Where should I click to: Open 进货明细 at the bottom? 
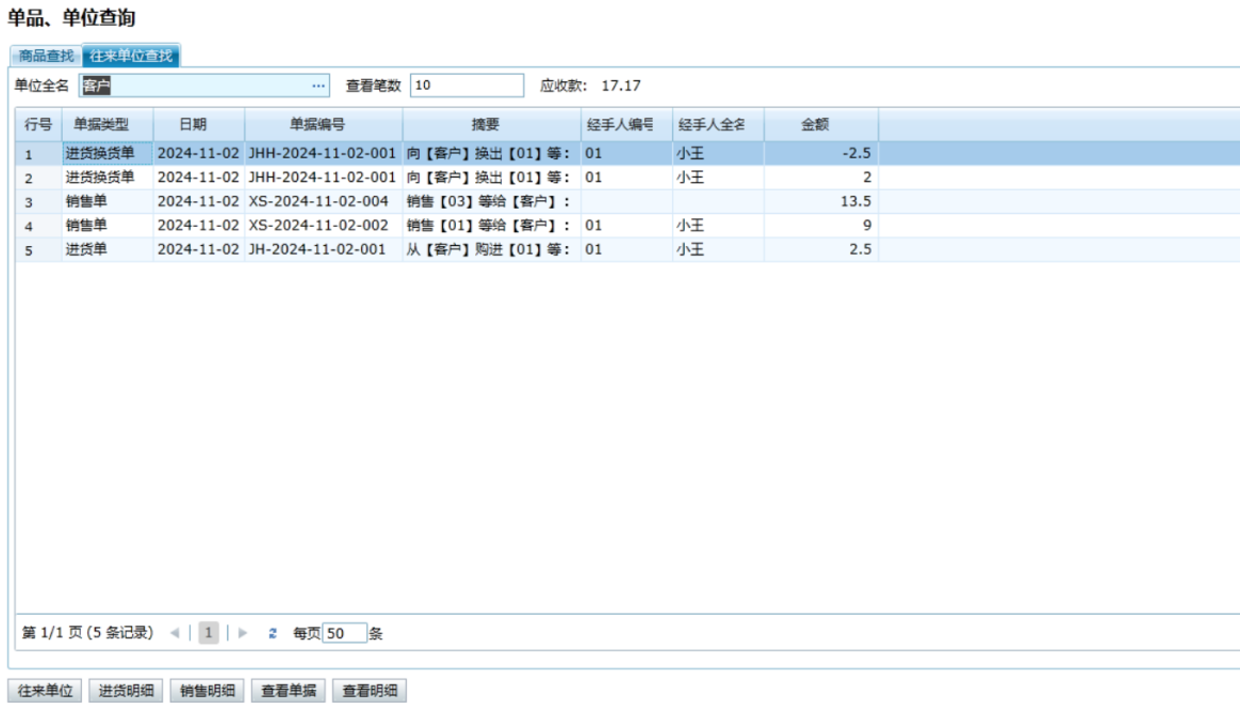pyautogui.click(x=125, y=691)
